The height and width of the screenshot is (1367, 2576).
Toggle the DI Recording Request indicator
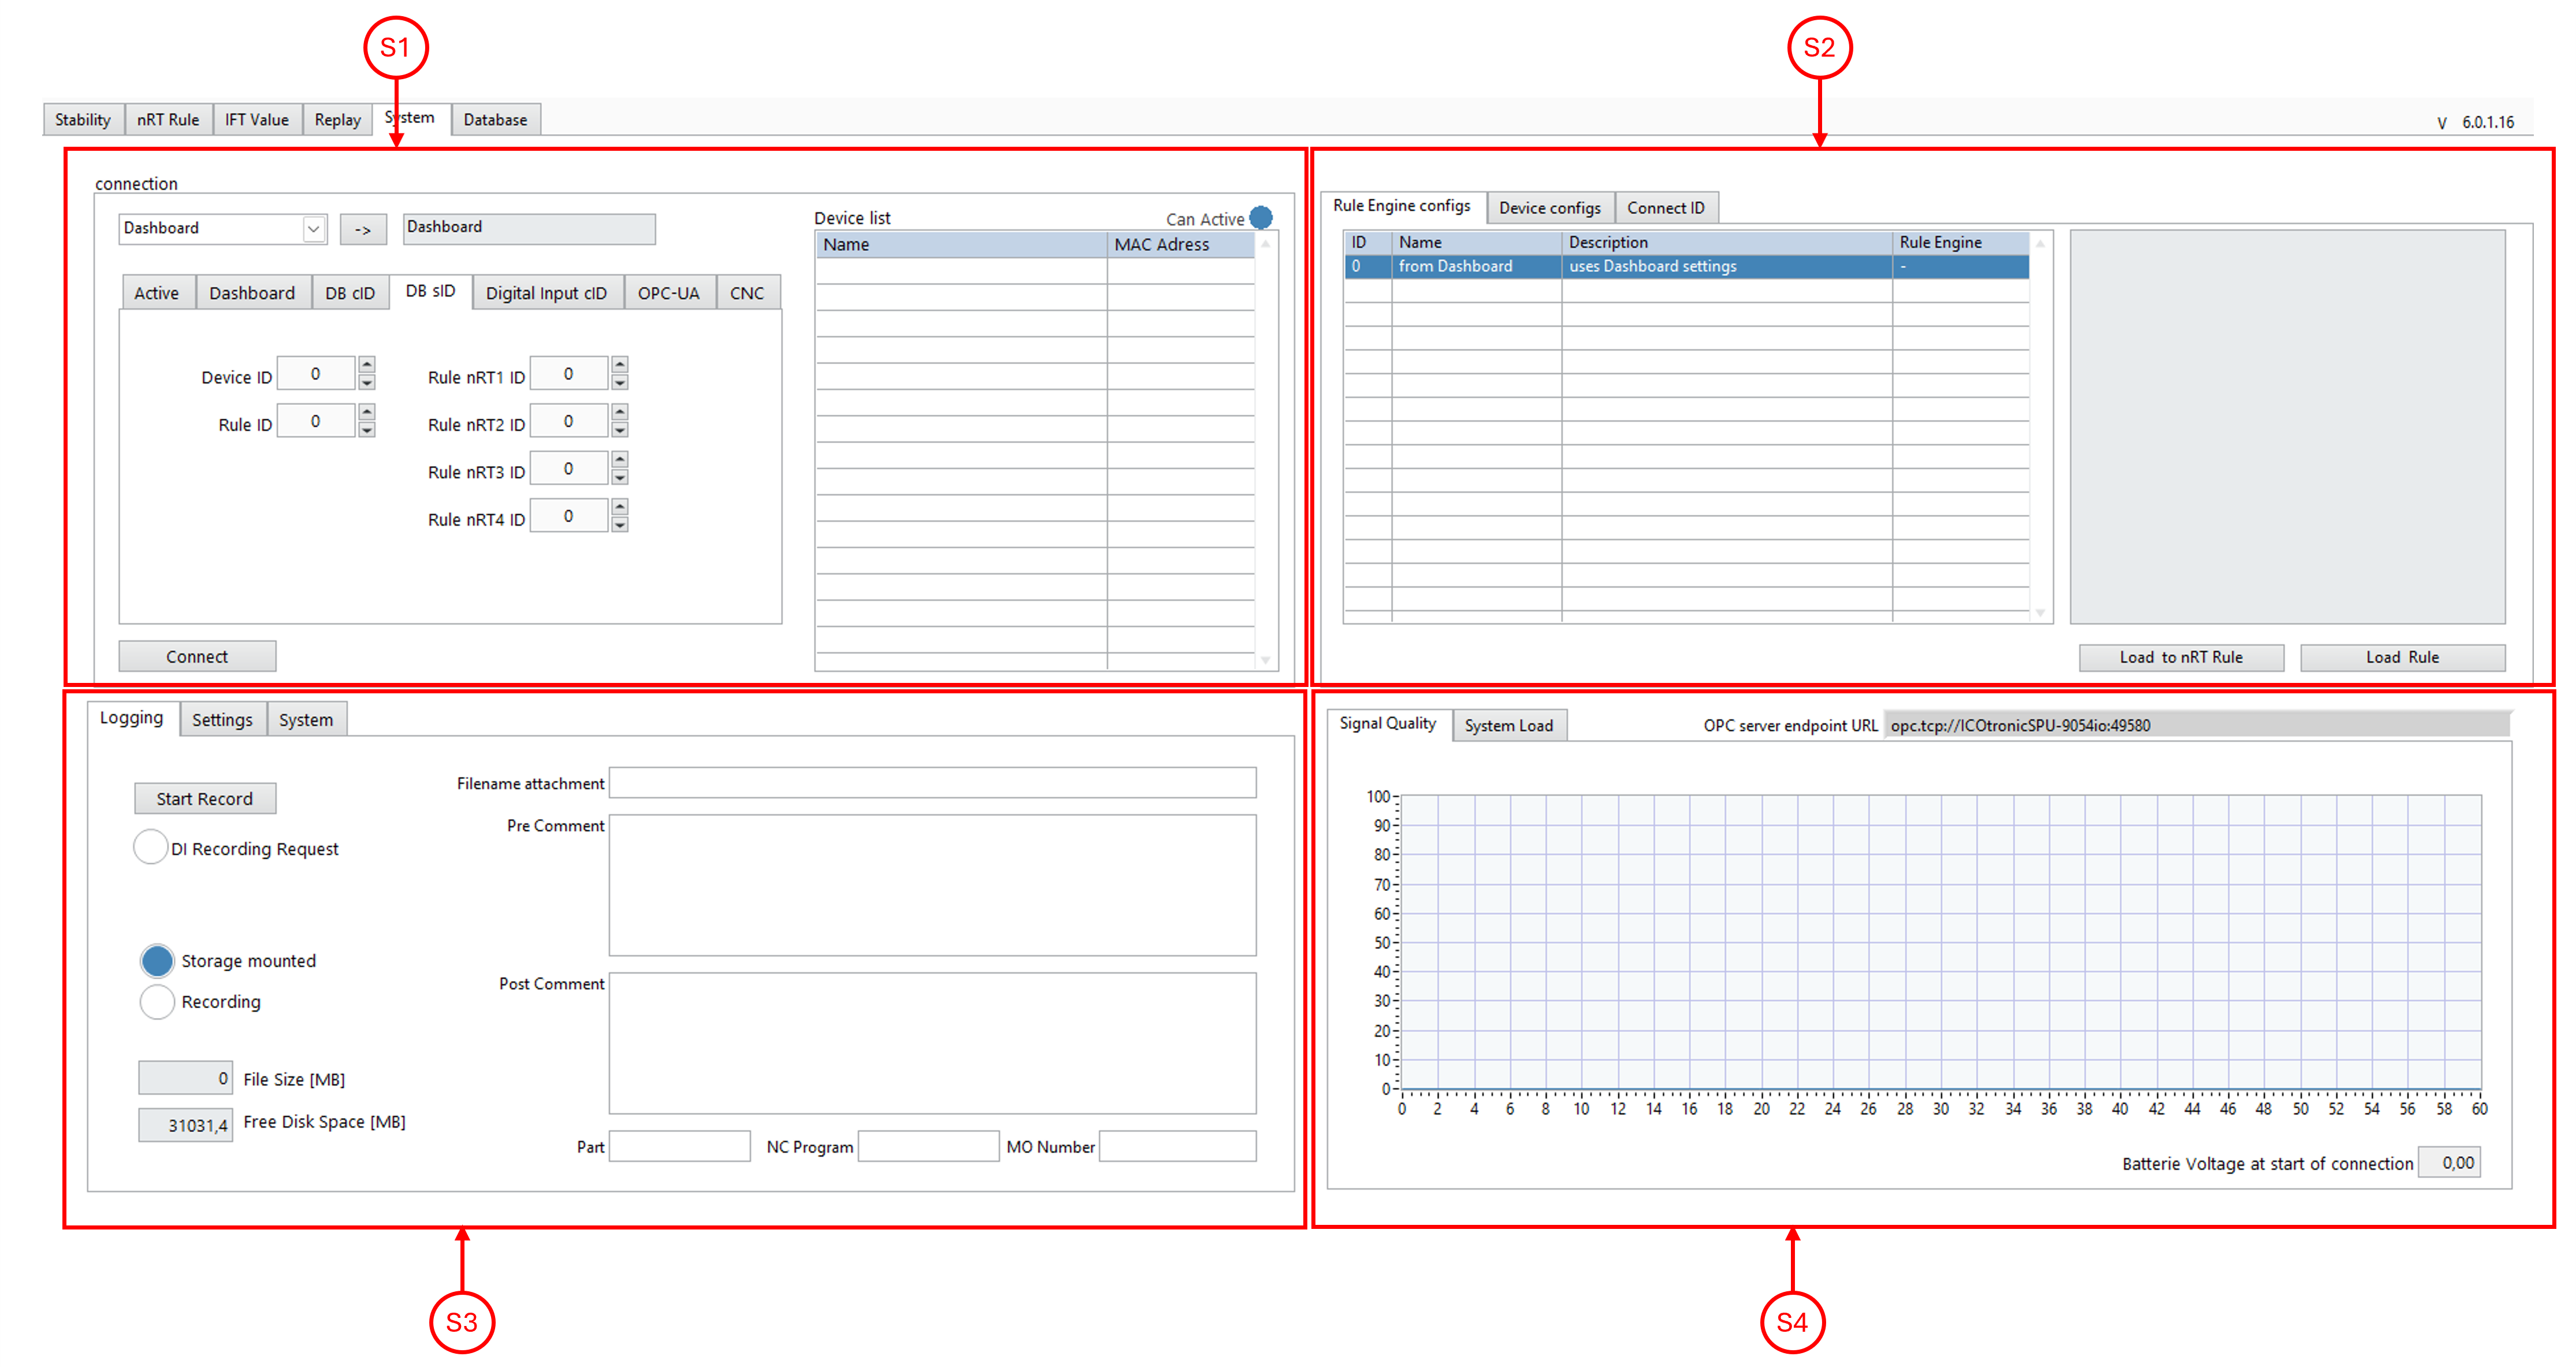[x=150, y=847]
